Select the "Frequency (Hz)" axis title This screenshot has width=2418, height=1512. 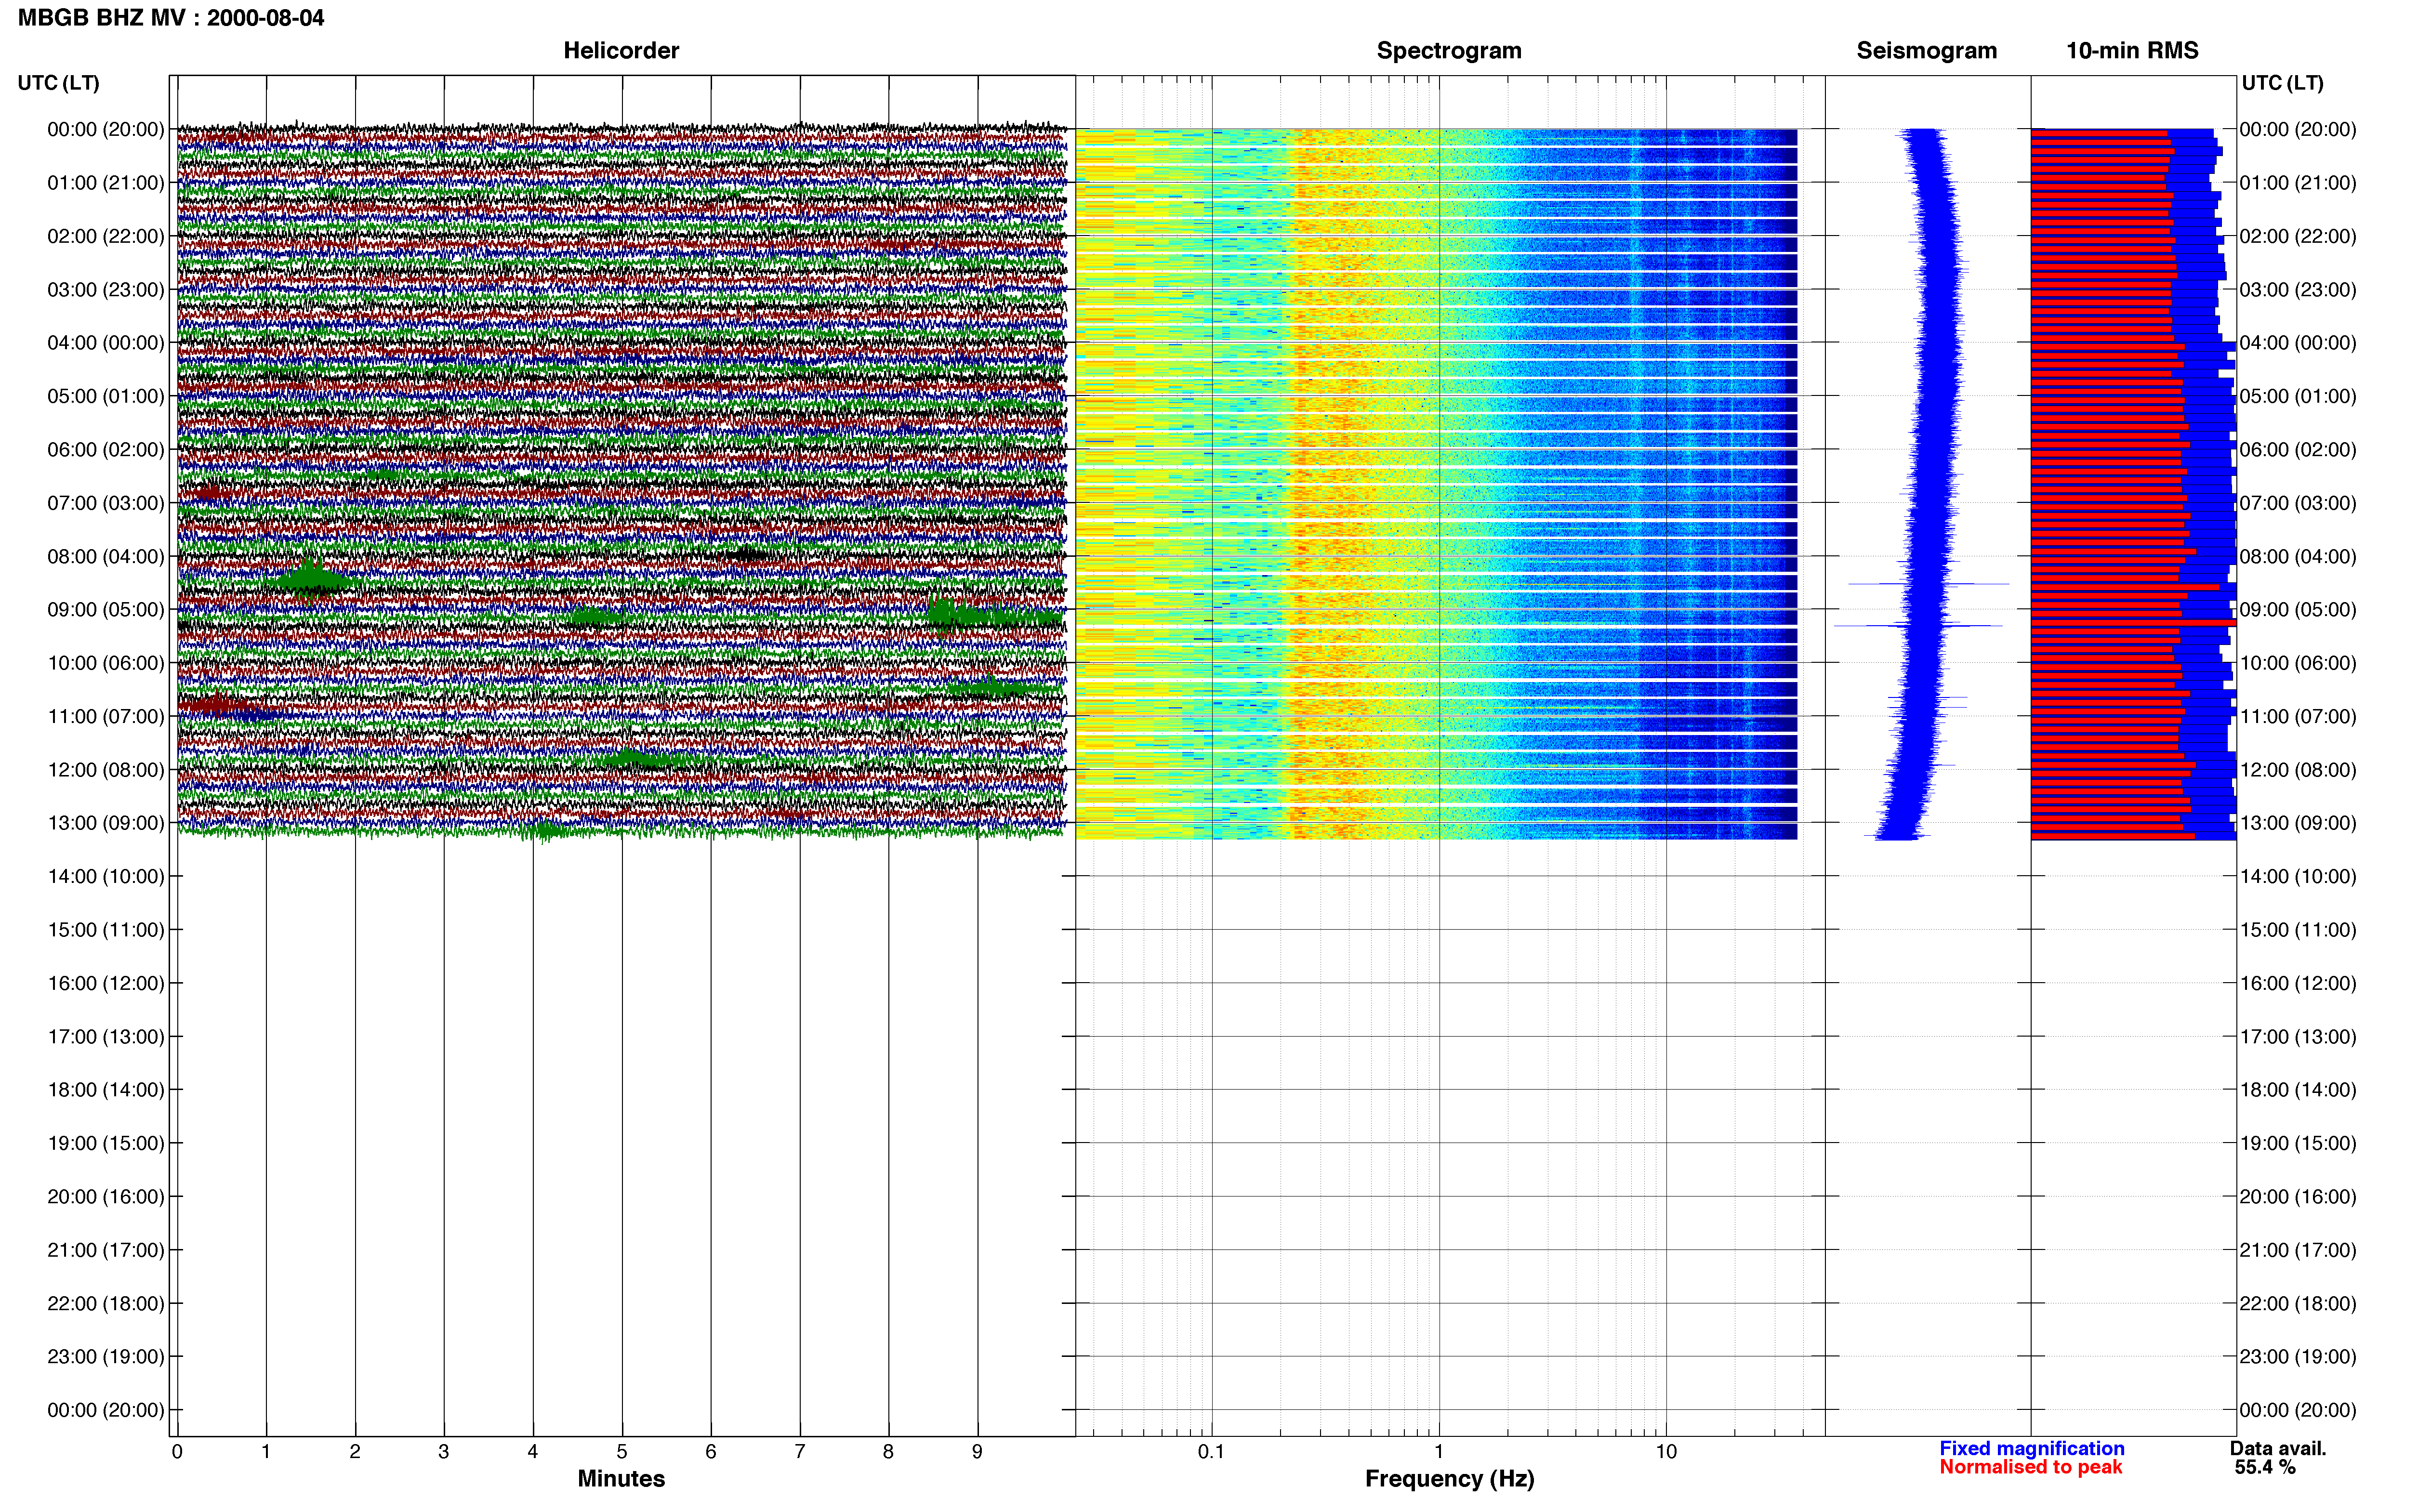point(1449,1479)
